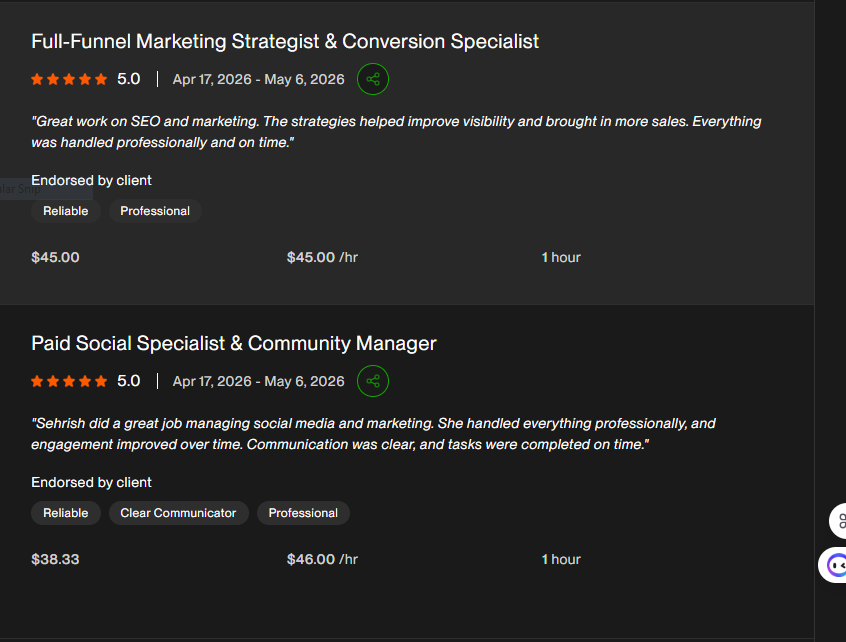Screen dimensions: 846x642
Task: Click the first review's date range
Action: click(258, 79)
